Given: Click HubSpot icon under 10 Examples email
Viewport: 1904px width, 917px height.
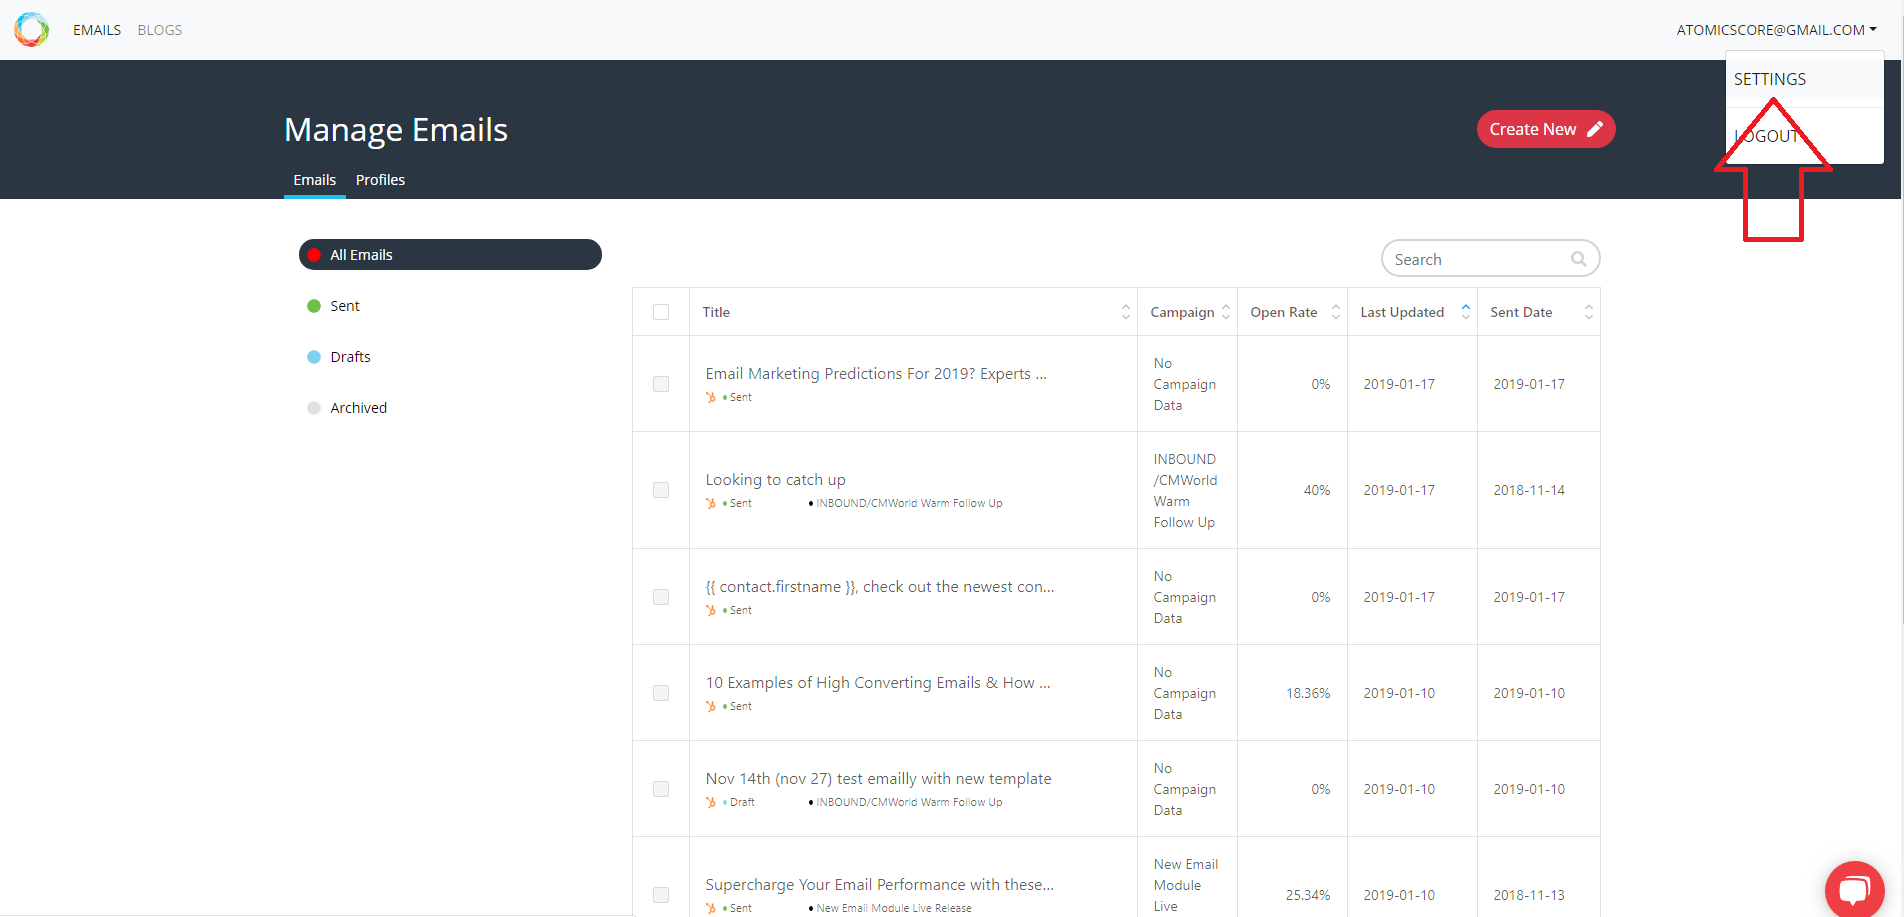Looking at the screenshot, I should [711, 706].
